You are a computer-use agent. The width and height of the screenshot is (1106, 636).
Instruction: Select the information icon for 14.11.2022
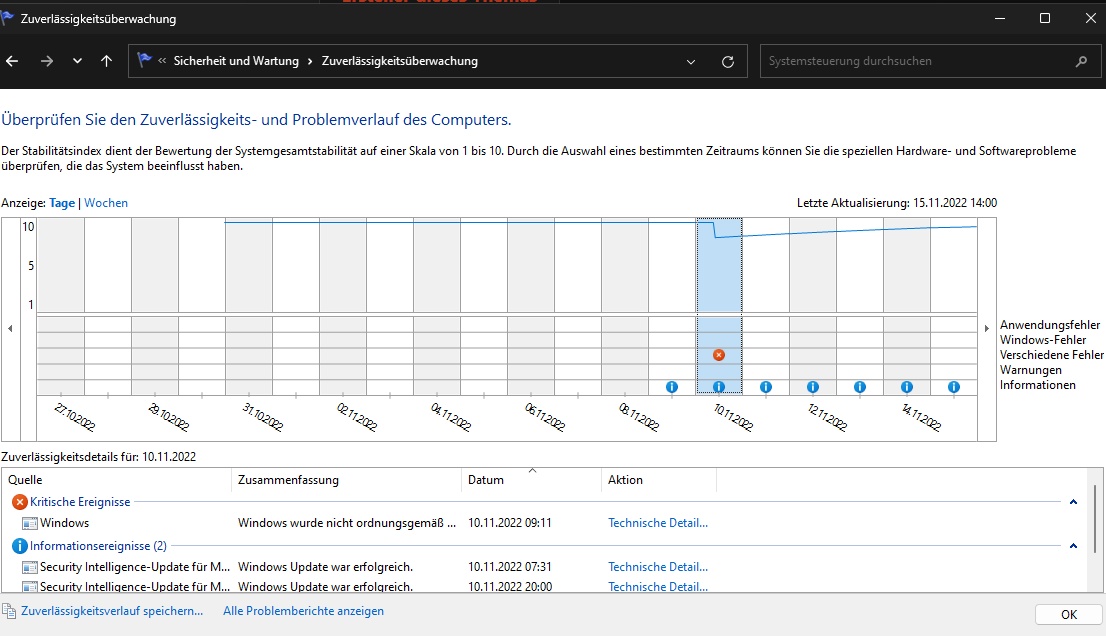tap(907, 387)
